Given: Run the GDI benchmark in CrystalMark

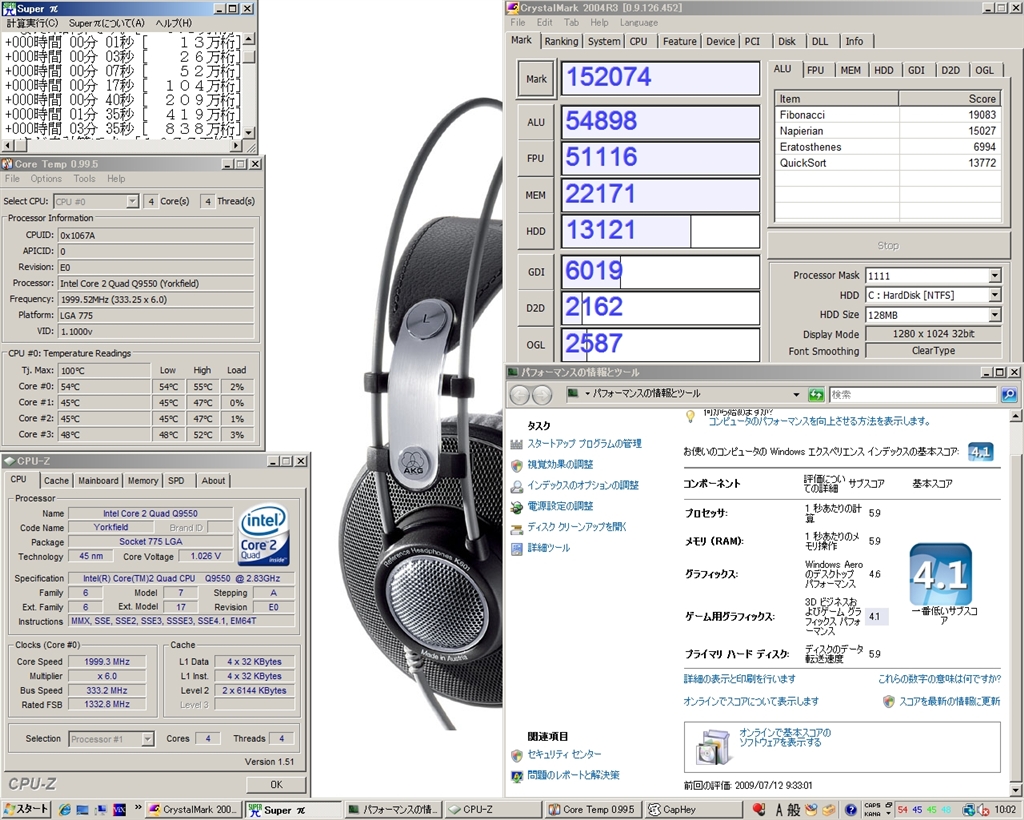Looking at the screenshot, I should coord(536,272).
